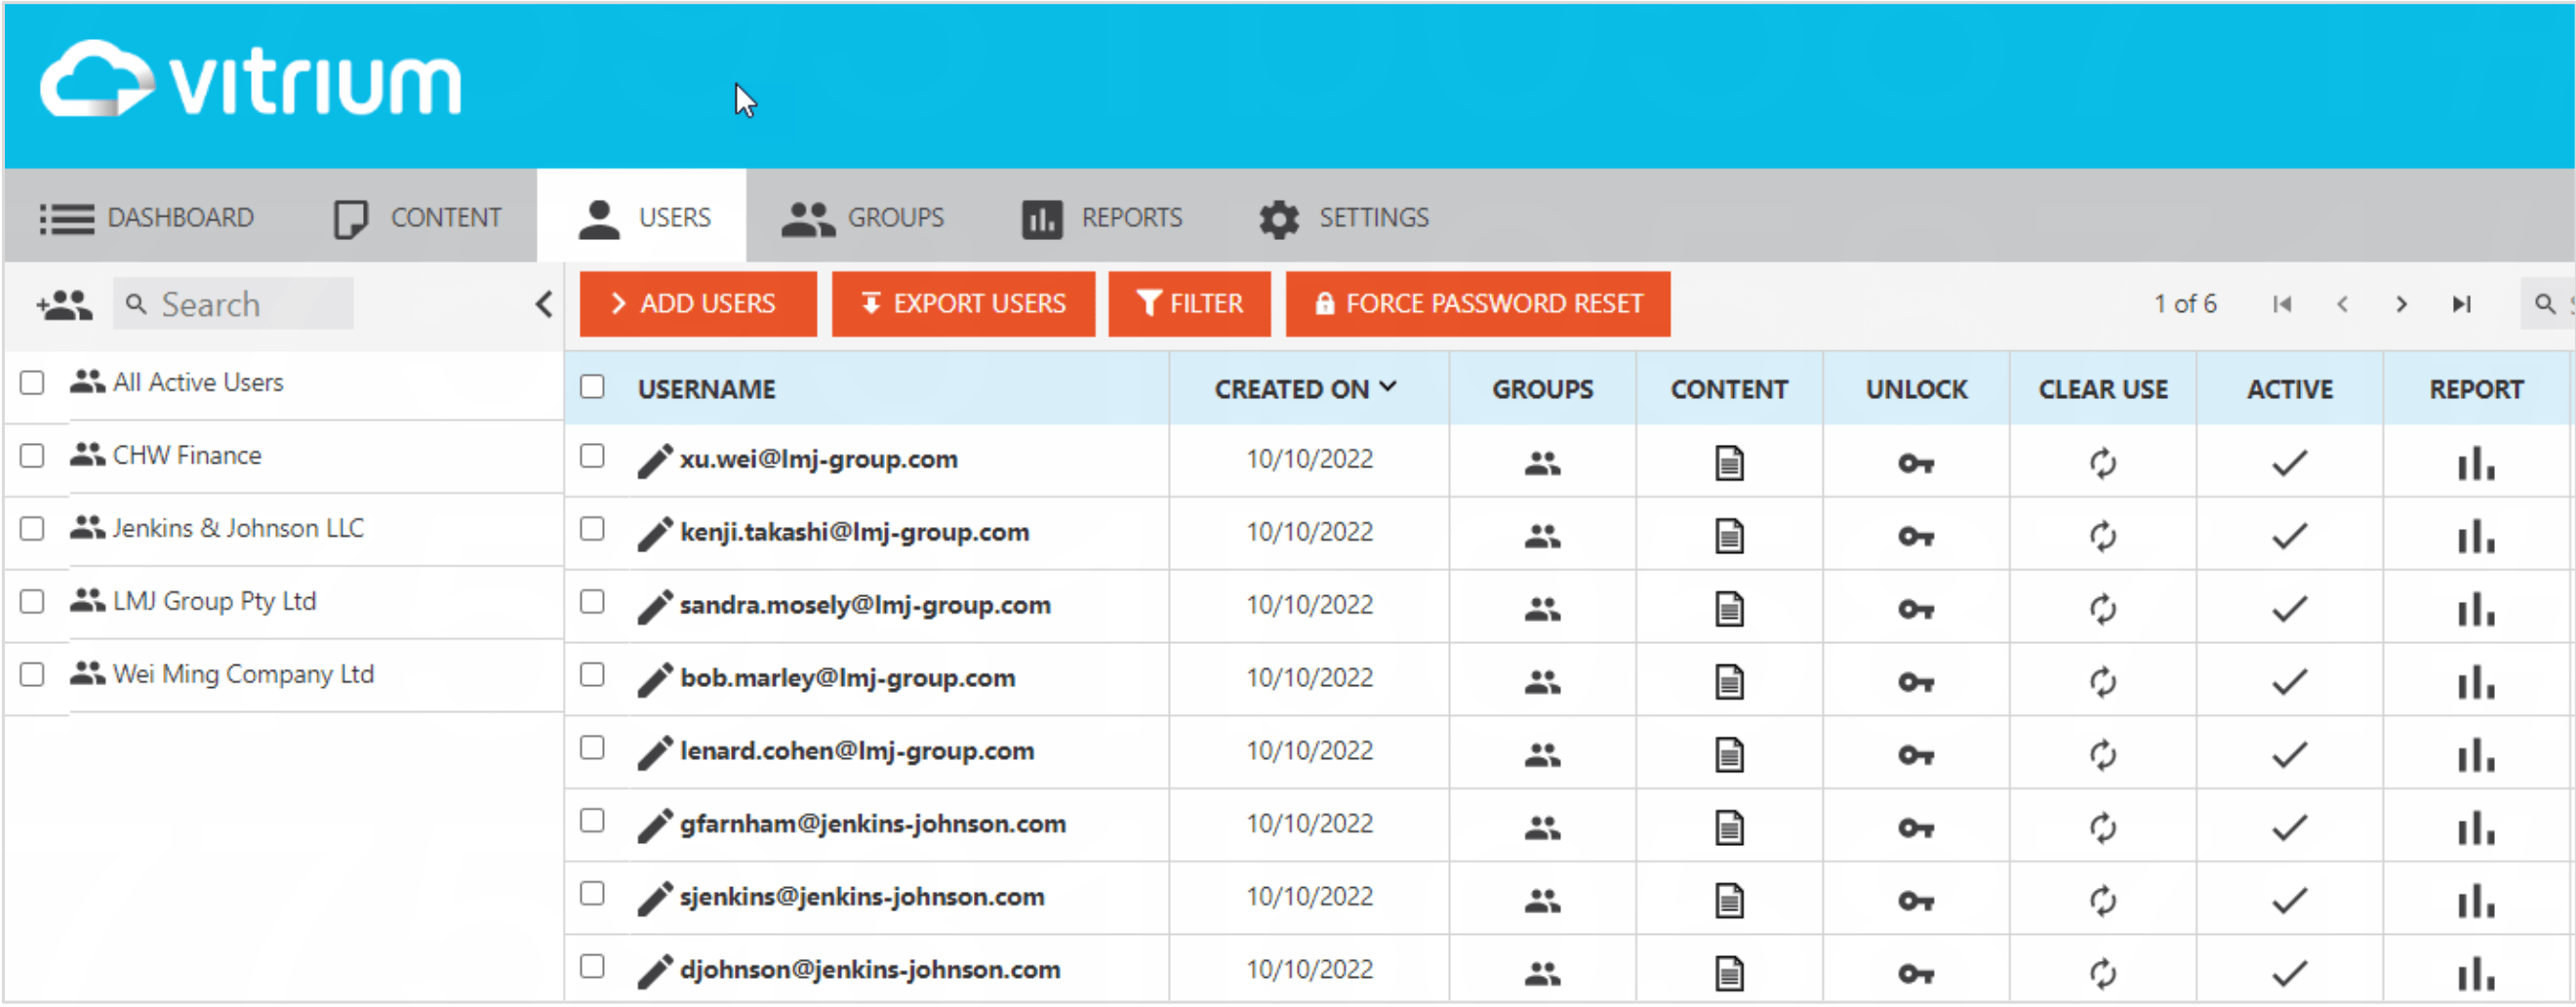The image size is (2576, 1007).
Task: Edit user sjenkins@jenkins-johnson.com with pencil
Action: pos(654,898)
